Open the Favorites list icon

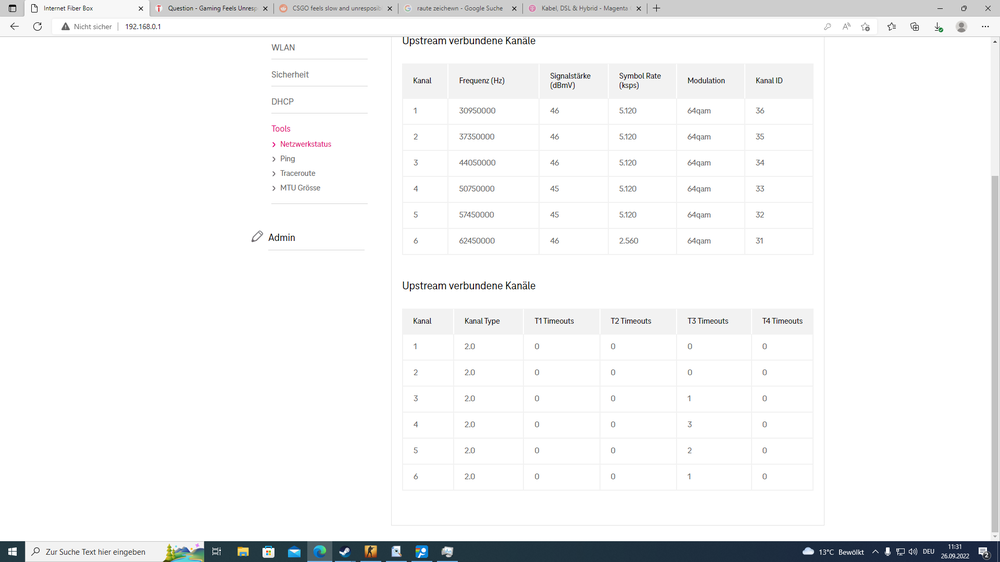[892, 27]
